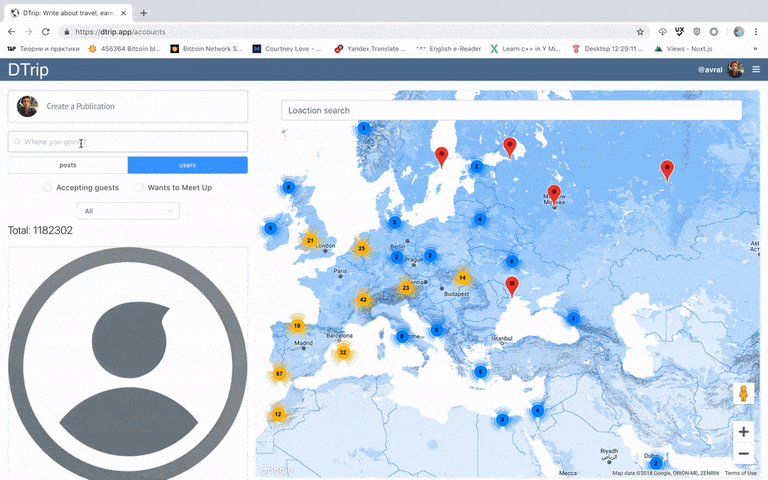Screen dimensions: 768x480
Task: Open the Chrome three-dot menu
Action: [756, 32]
